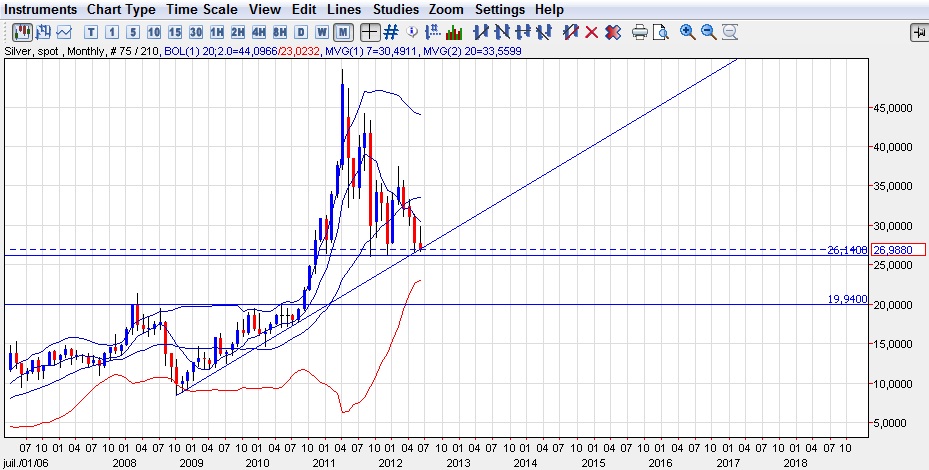The width and height of the screenshot is (929, 470).
Task: Open the Instruments menu
Action: (40, 9)
